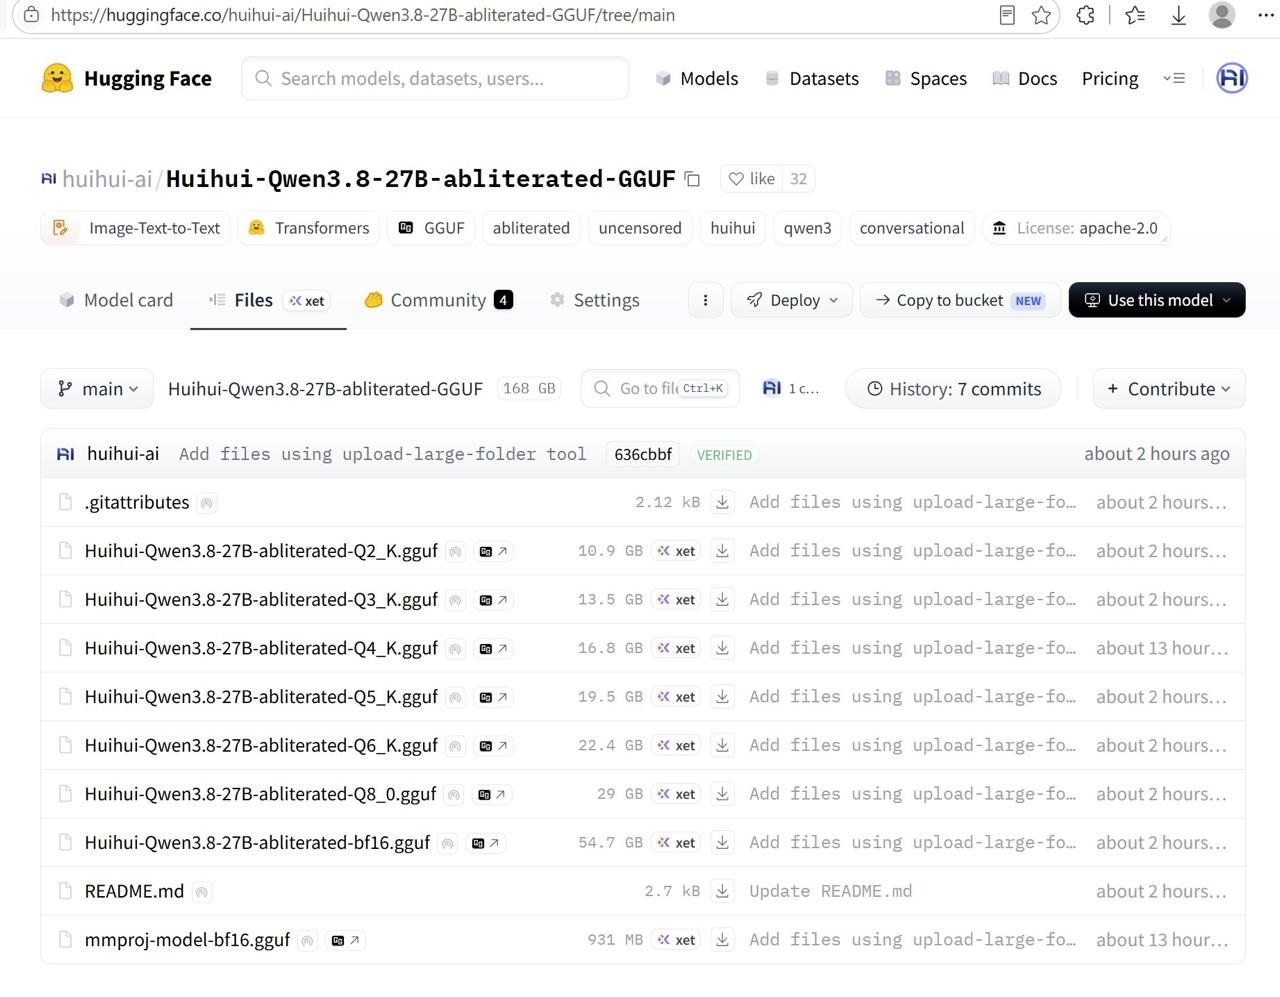
Task: Open Models in the top navigation
Action: click(x=697, y=78)
